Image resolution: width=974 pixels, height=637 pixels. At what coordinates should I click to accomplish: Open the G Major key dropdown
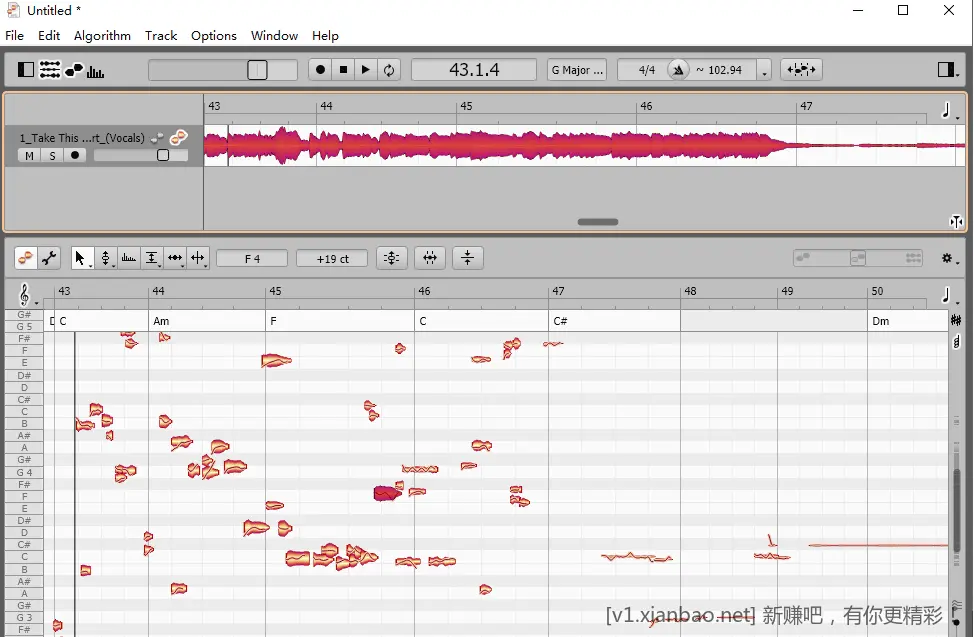click(576, 69)
